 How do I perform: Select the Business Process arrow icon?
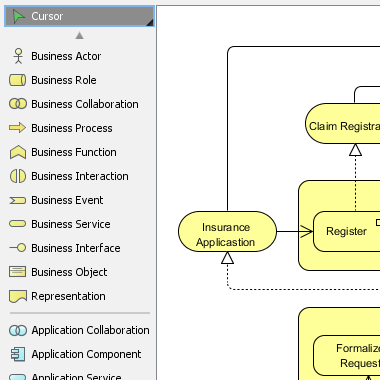click(17, 128)
